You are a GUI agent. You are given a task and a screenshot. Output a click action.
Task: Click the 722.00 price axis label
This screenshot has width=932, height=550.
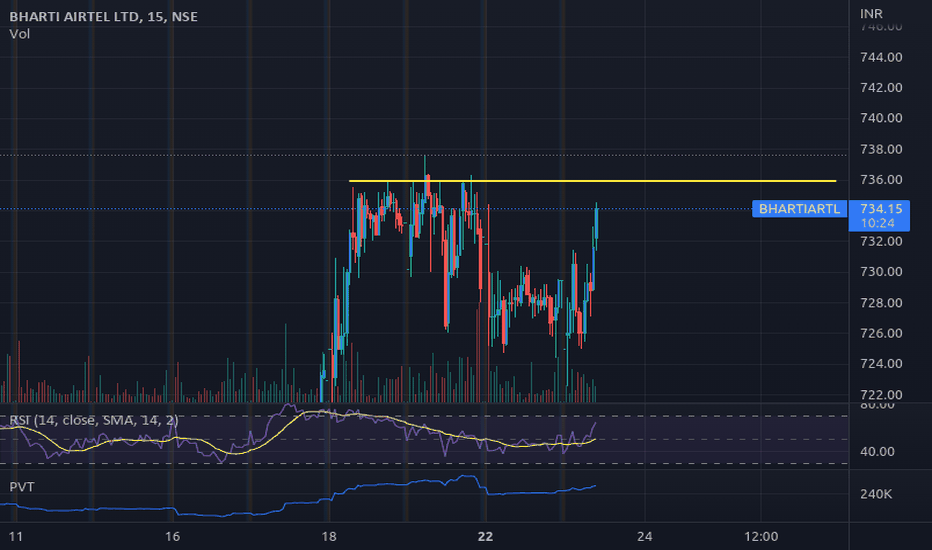[x=881, y=395]
